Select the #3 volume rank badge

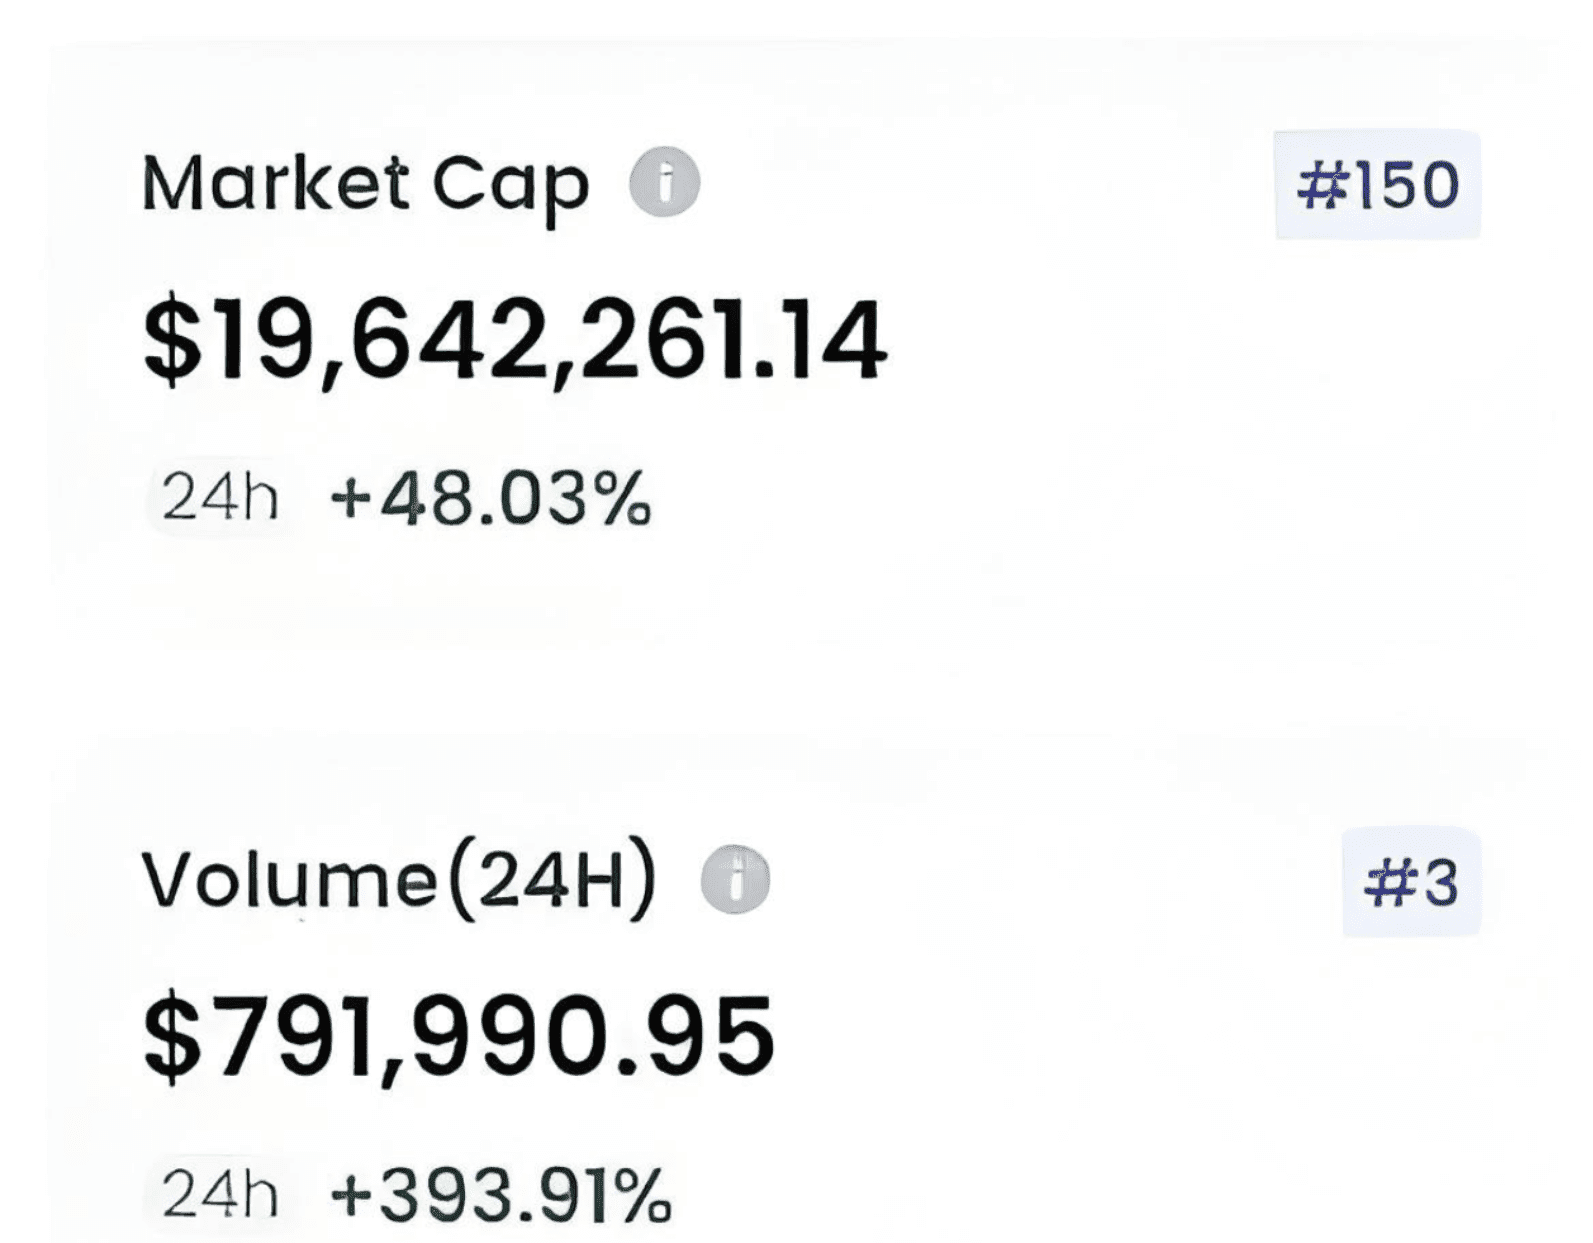point(1411,883)
